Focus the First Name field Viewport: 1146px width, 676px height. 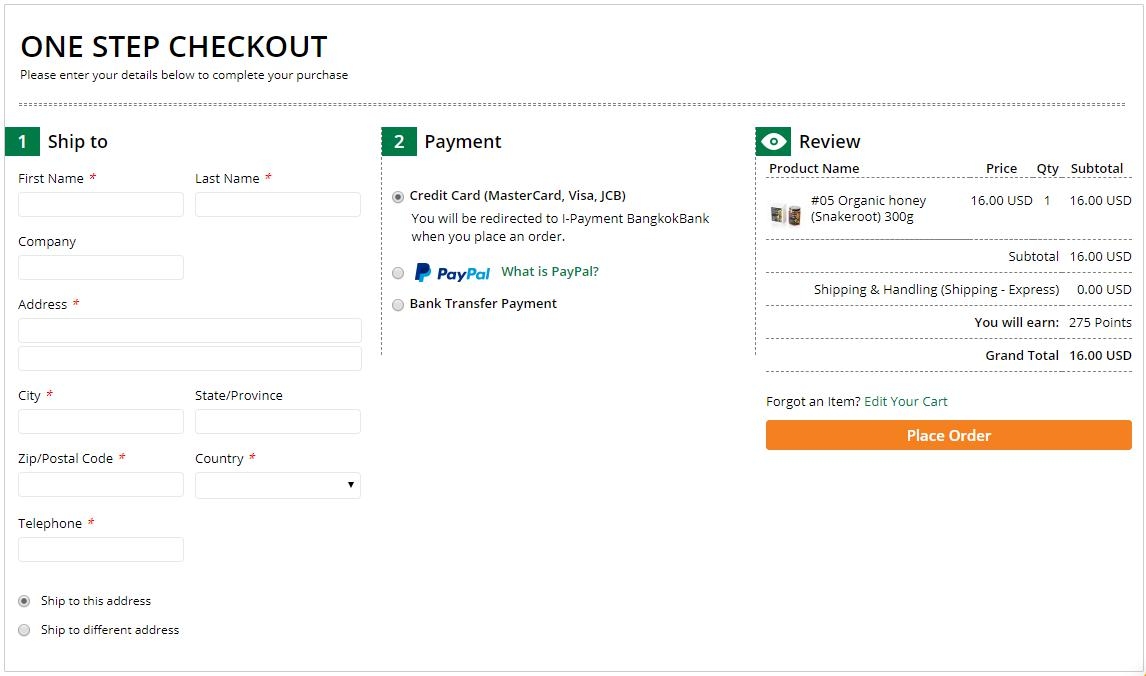[101, 205]
